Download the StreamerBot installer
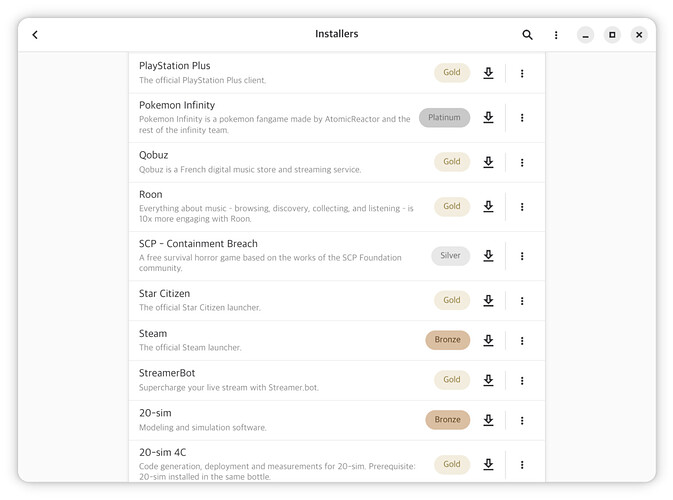Screen dimensions: 673x500 pos(488,380)
